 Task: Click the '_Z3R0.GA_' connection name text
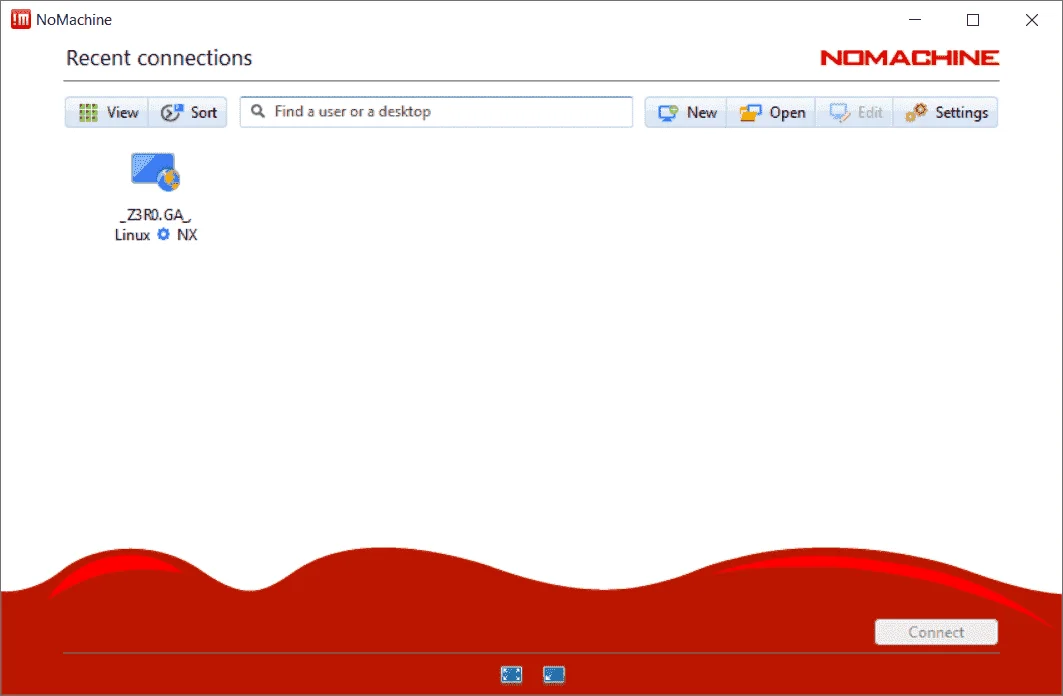(x=155, y=215)
